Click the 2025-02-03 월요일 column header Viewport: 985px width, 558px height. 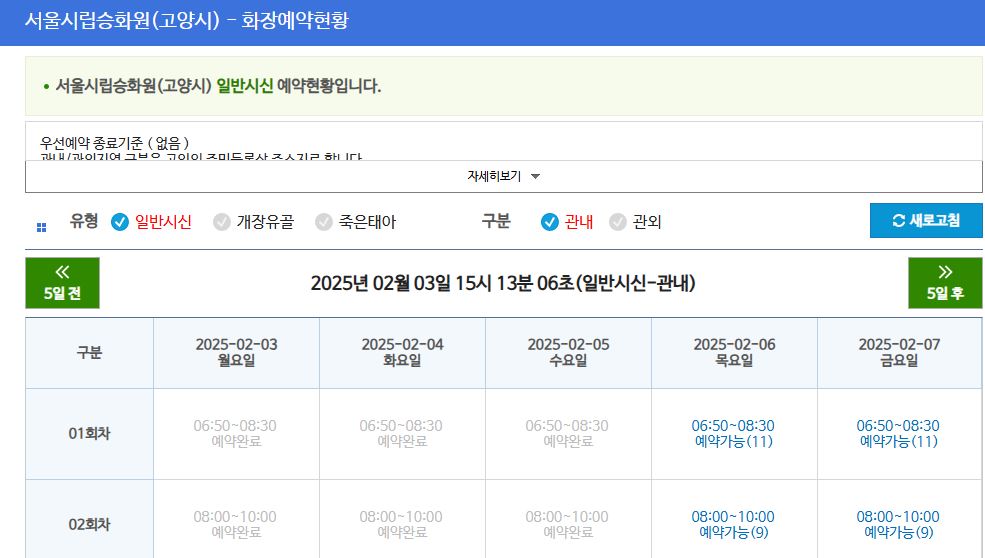coord(236,353)
